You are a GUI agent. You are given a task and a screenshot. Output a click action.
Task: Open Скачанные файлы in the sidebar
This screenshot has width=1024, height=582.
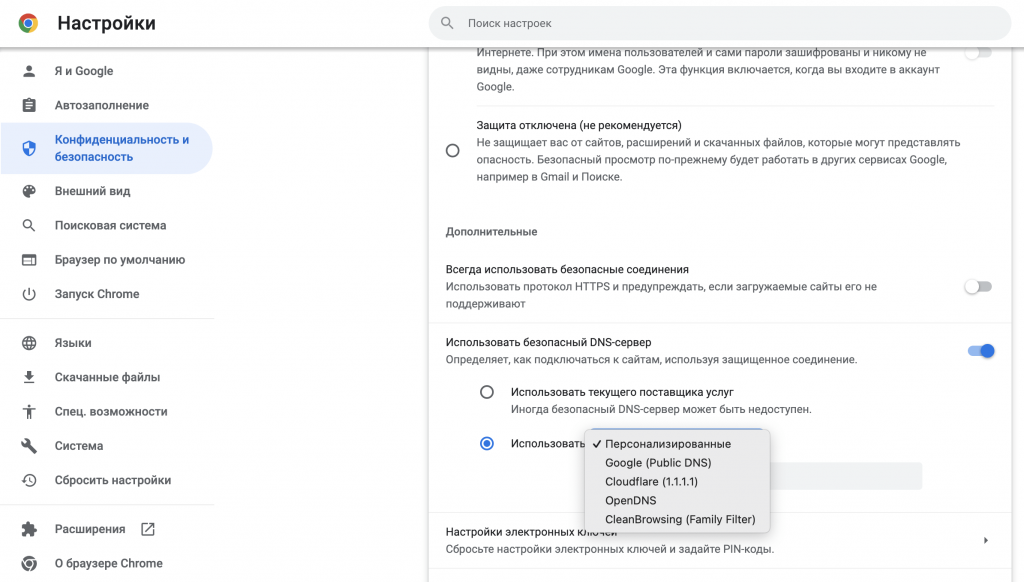click(107, 377)
